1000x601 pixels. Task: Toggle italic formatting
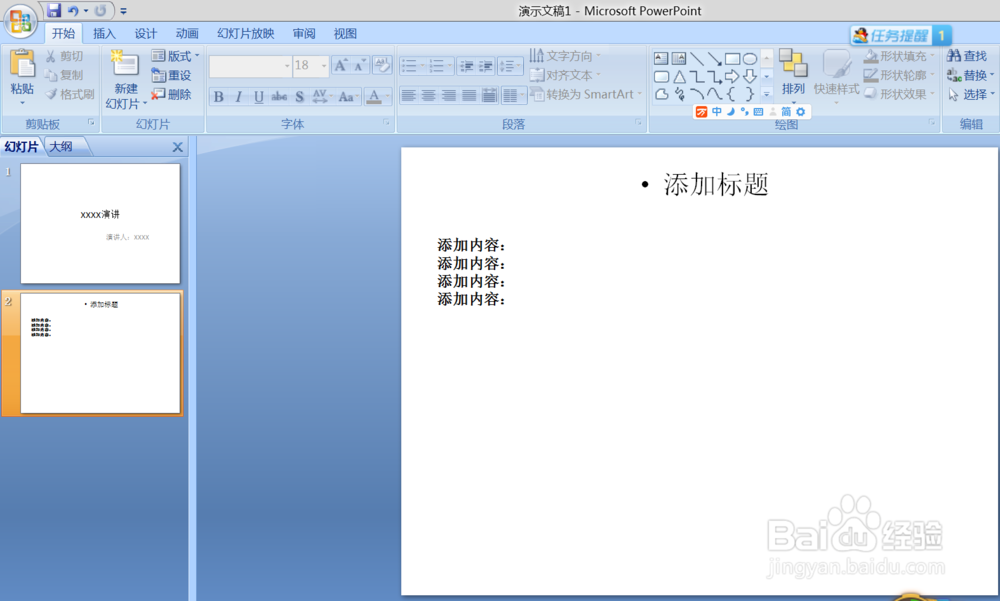click(x=239, y=96)
